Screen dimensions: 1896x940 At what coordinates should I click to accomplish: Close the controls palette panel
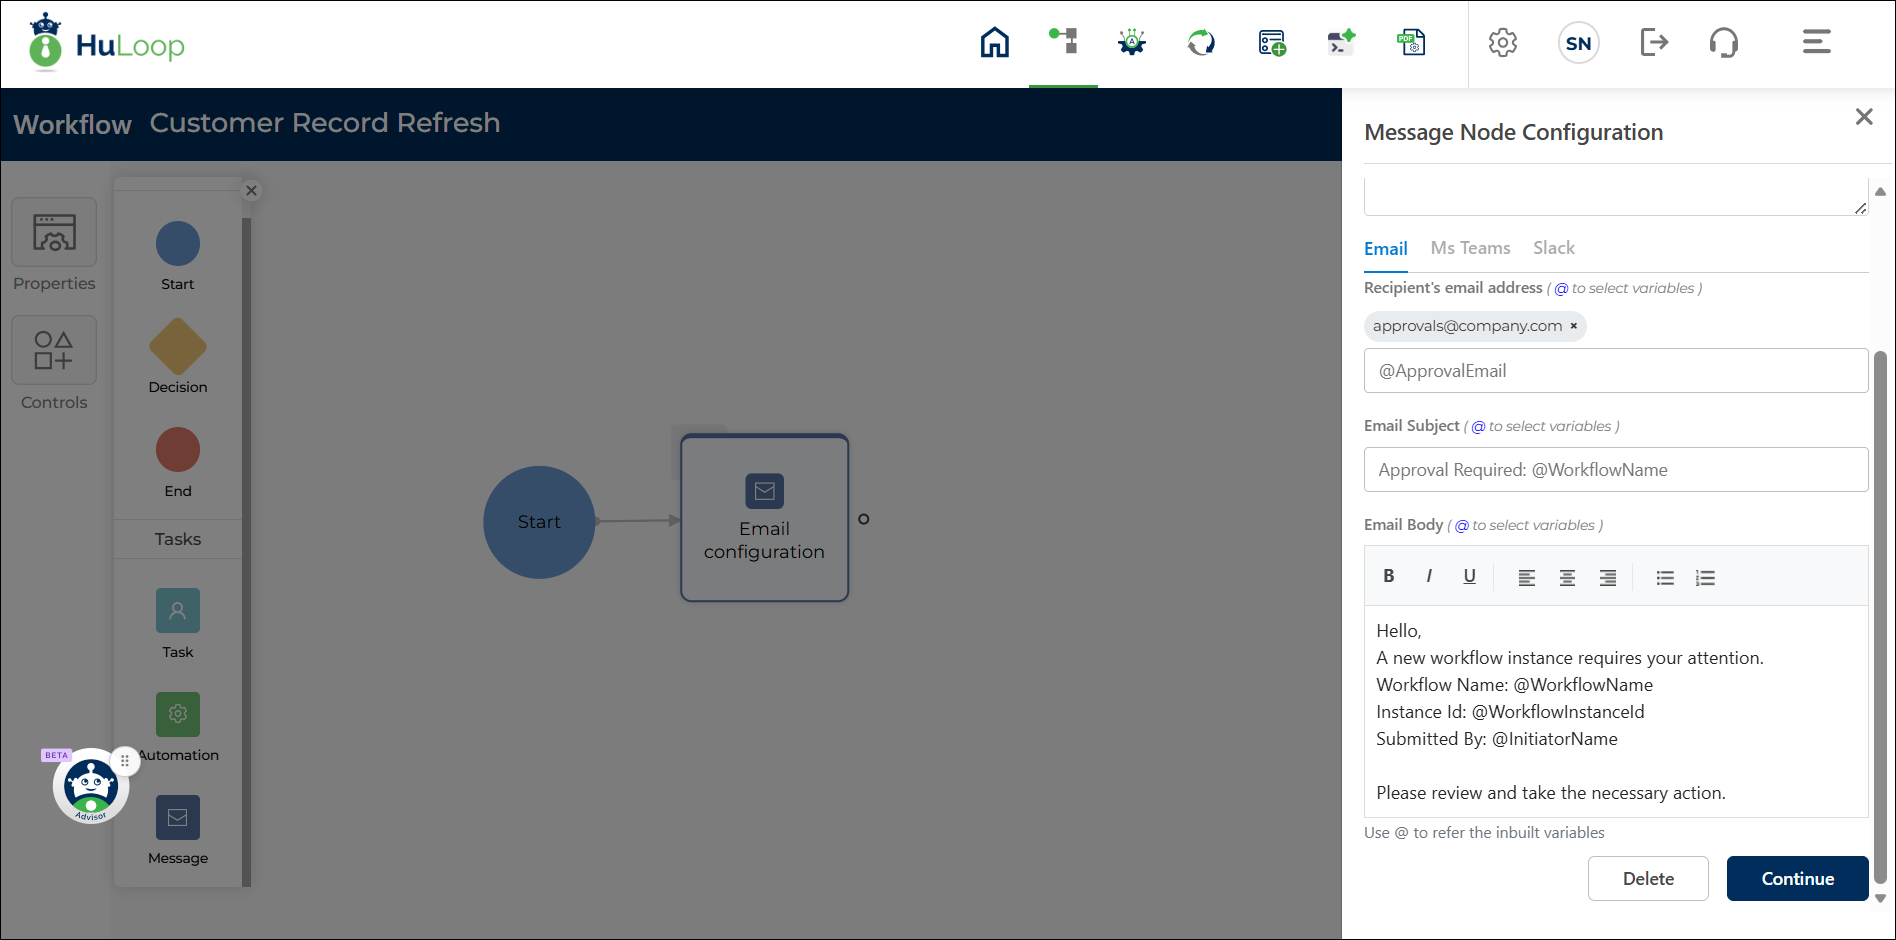(x=252, y=190)
